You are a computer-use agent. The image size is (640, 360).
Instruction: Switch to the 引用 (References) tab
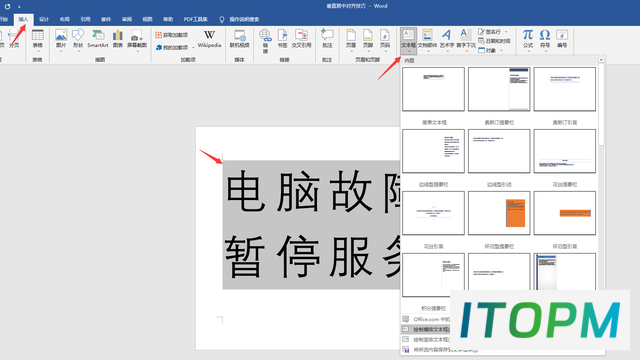pos(85,19)
